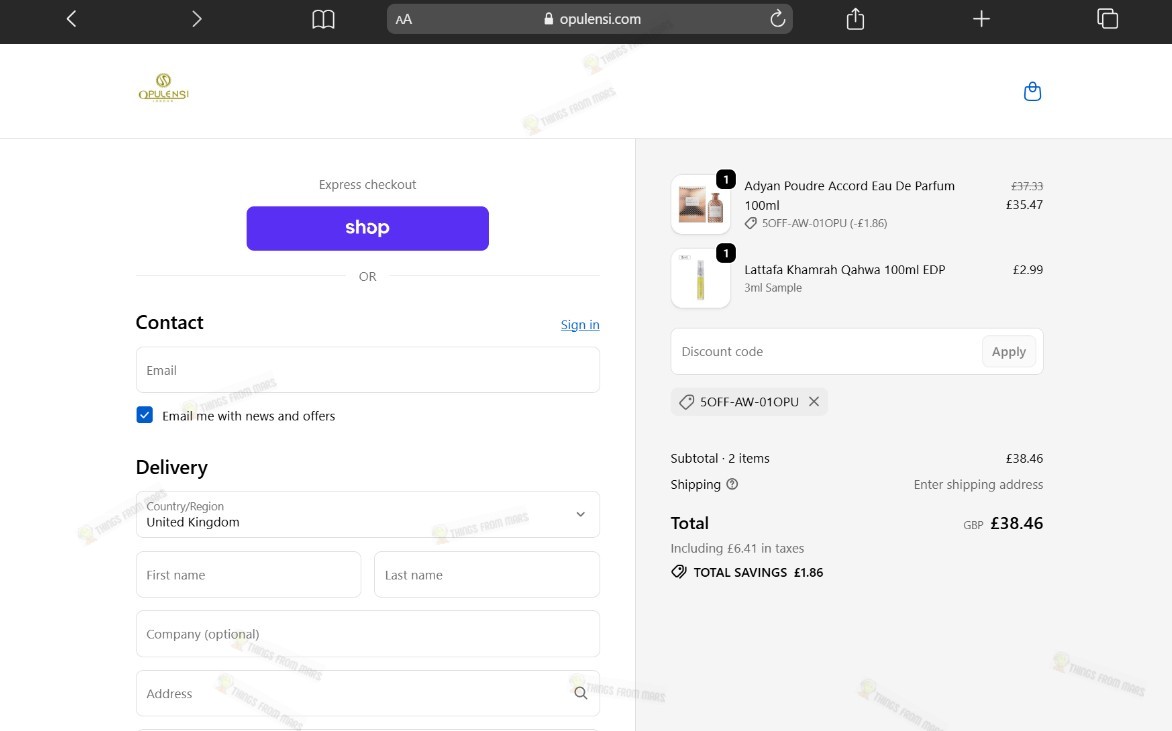Screen dimensions: 1172x731
Task: Click the 'Enter shipping address' text
Action: (x=978, y=484)
